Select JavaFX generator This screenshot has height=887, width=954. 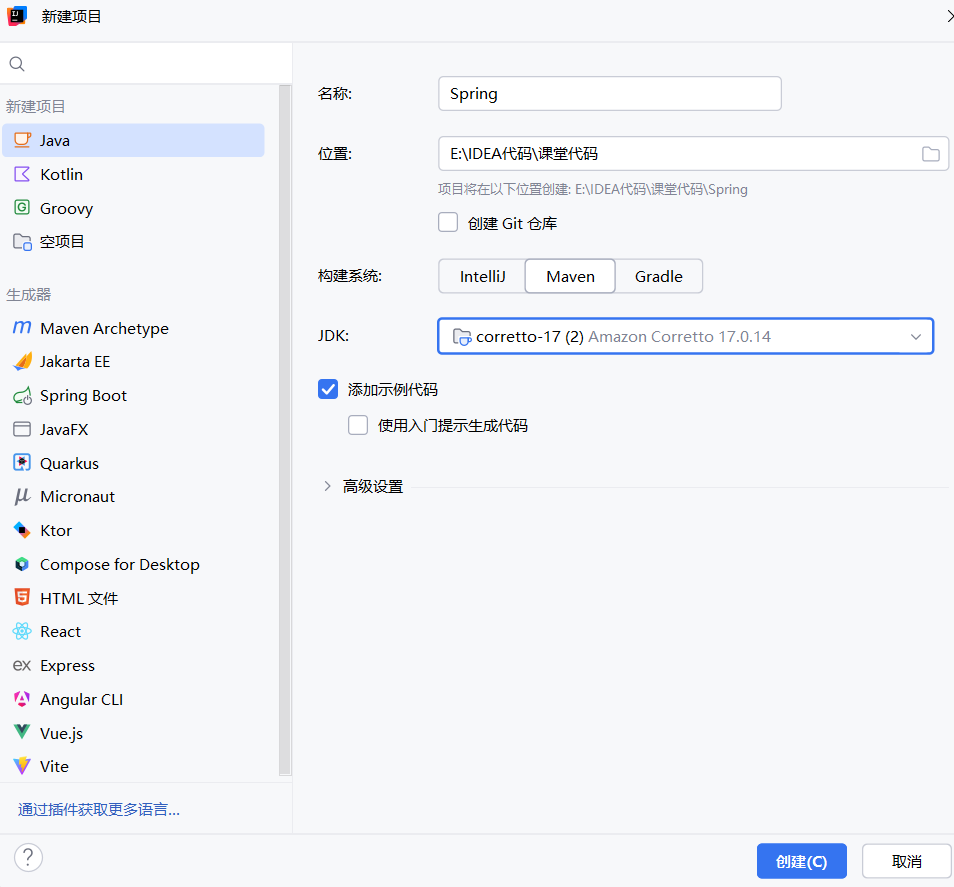pyautogui.click(x=133, y=430)
